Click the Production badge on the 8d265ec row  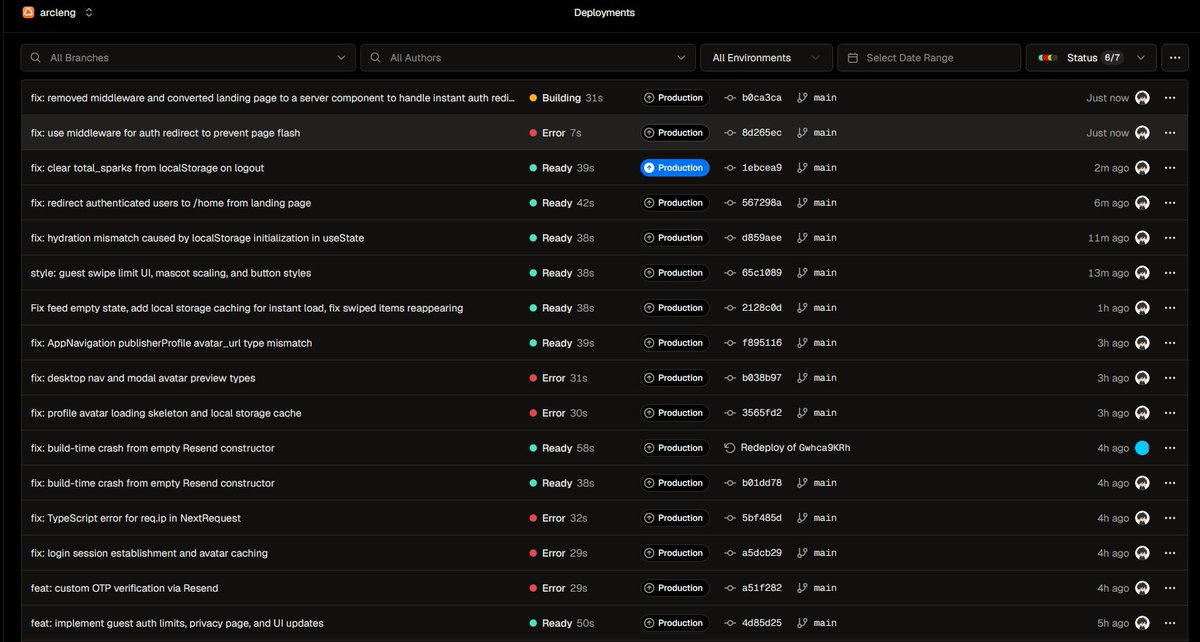675,133
